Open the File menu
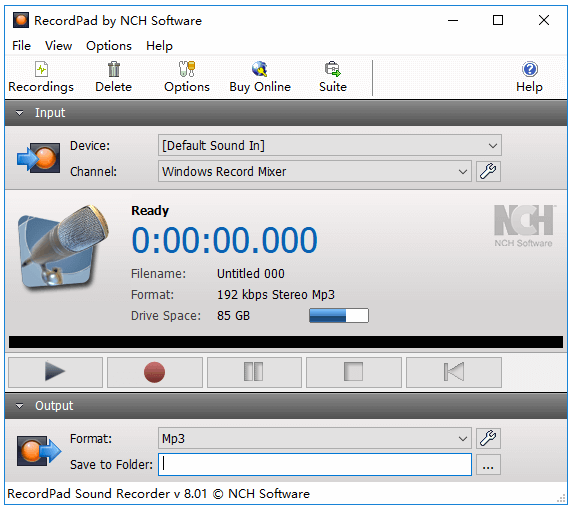Screen dimensions: 571x509 coord(21,46)
